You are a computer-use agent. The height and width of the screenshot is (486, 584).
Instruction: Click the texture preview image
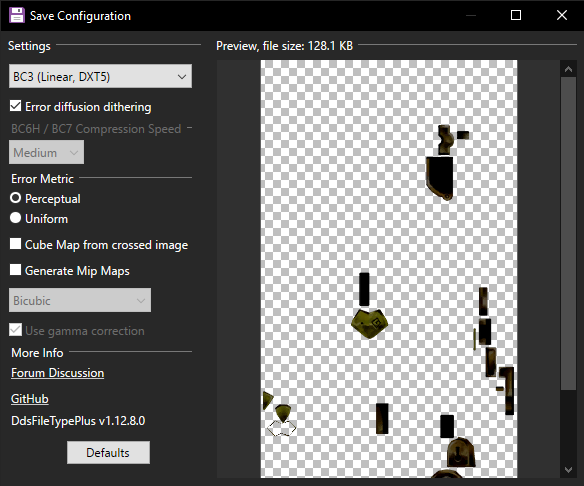point(388,269)
